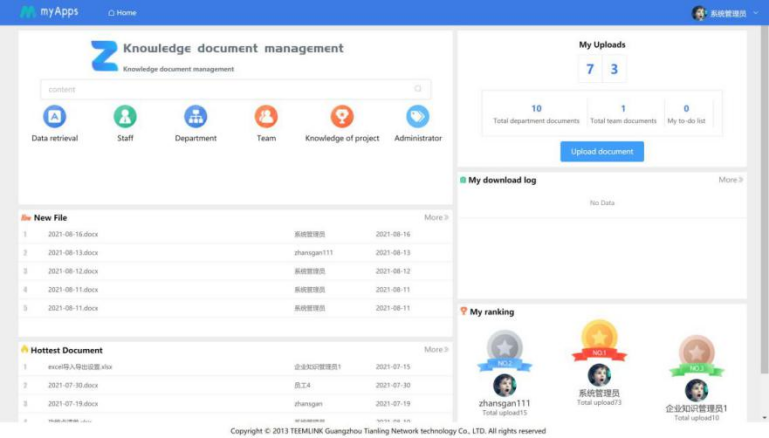Open Total department documents count
Image resolution: width=769 pixels, height=438 pixels.
(536, 109)
